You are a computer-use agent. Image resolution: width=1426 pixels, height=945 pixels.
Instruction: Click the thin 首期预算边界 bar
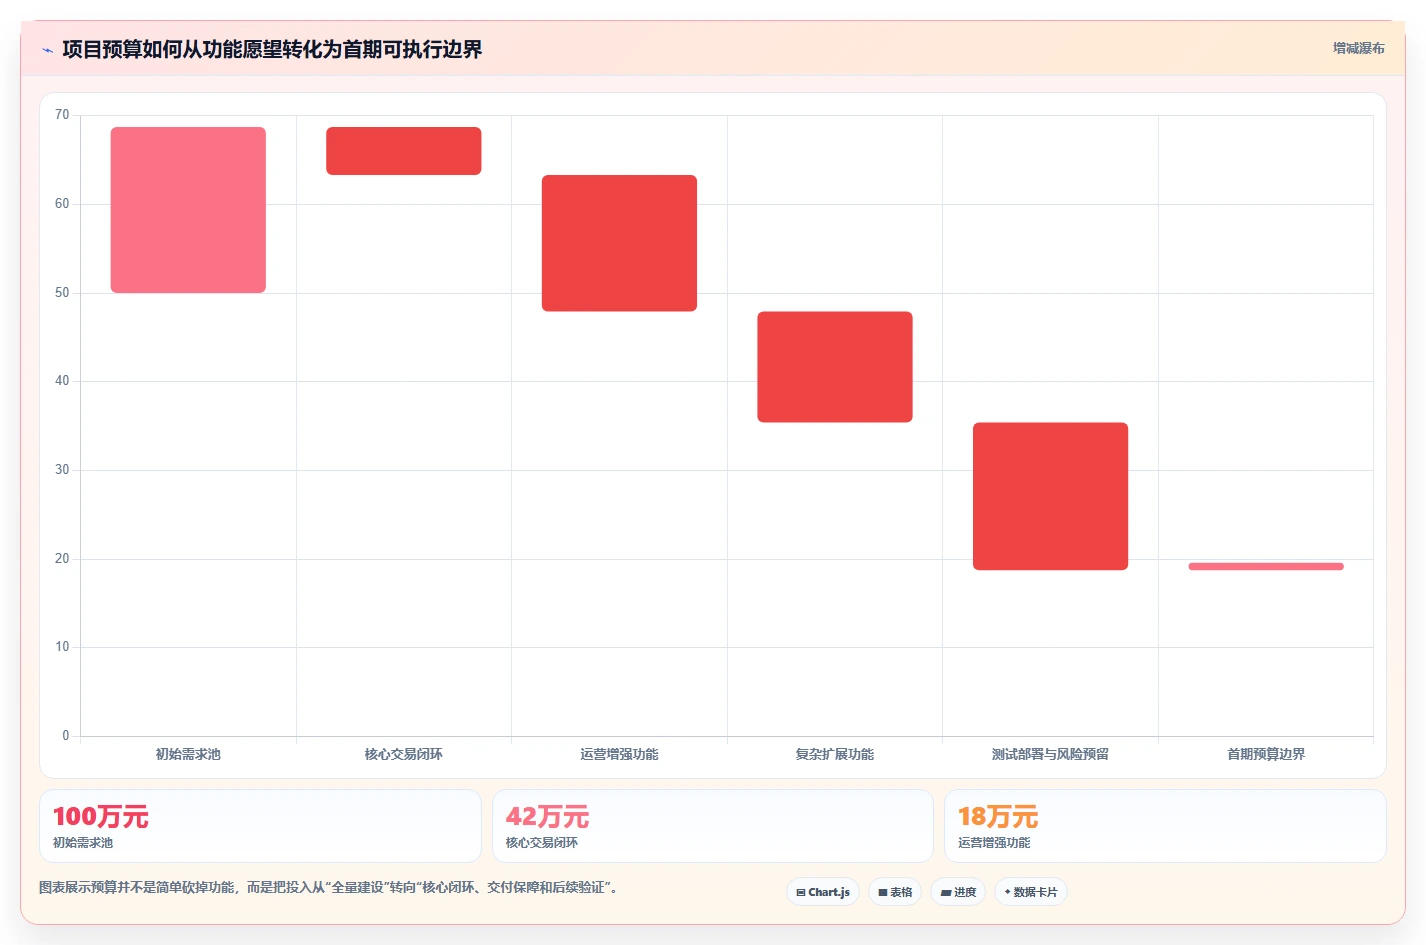click(x=1266, y=567)
